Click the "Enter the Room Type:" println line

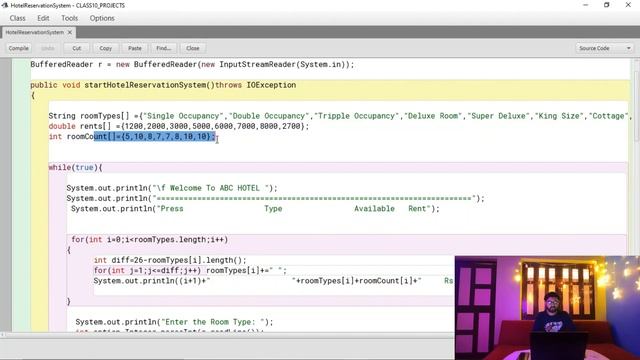click(x=174, y=322)
